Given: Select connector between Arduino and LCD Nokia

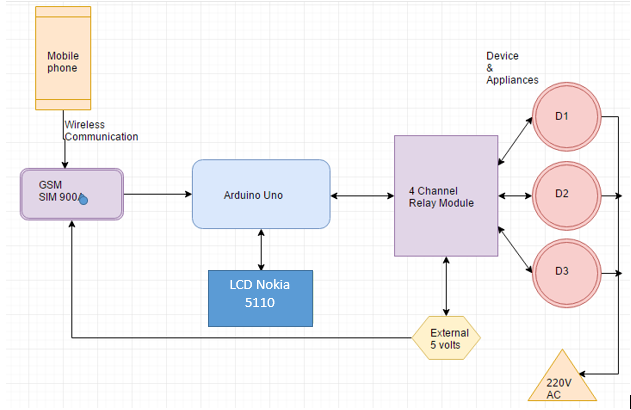Looking at the screenshot, I should 261,249.
